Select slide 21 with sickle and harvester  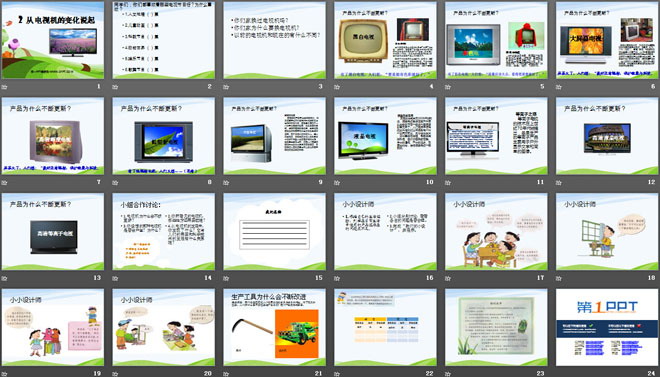[x=274, y=327]
